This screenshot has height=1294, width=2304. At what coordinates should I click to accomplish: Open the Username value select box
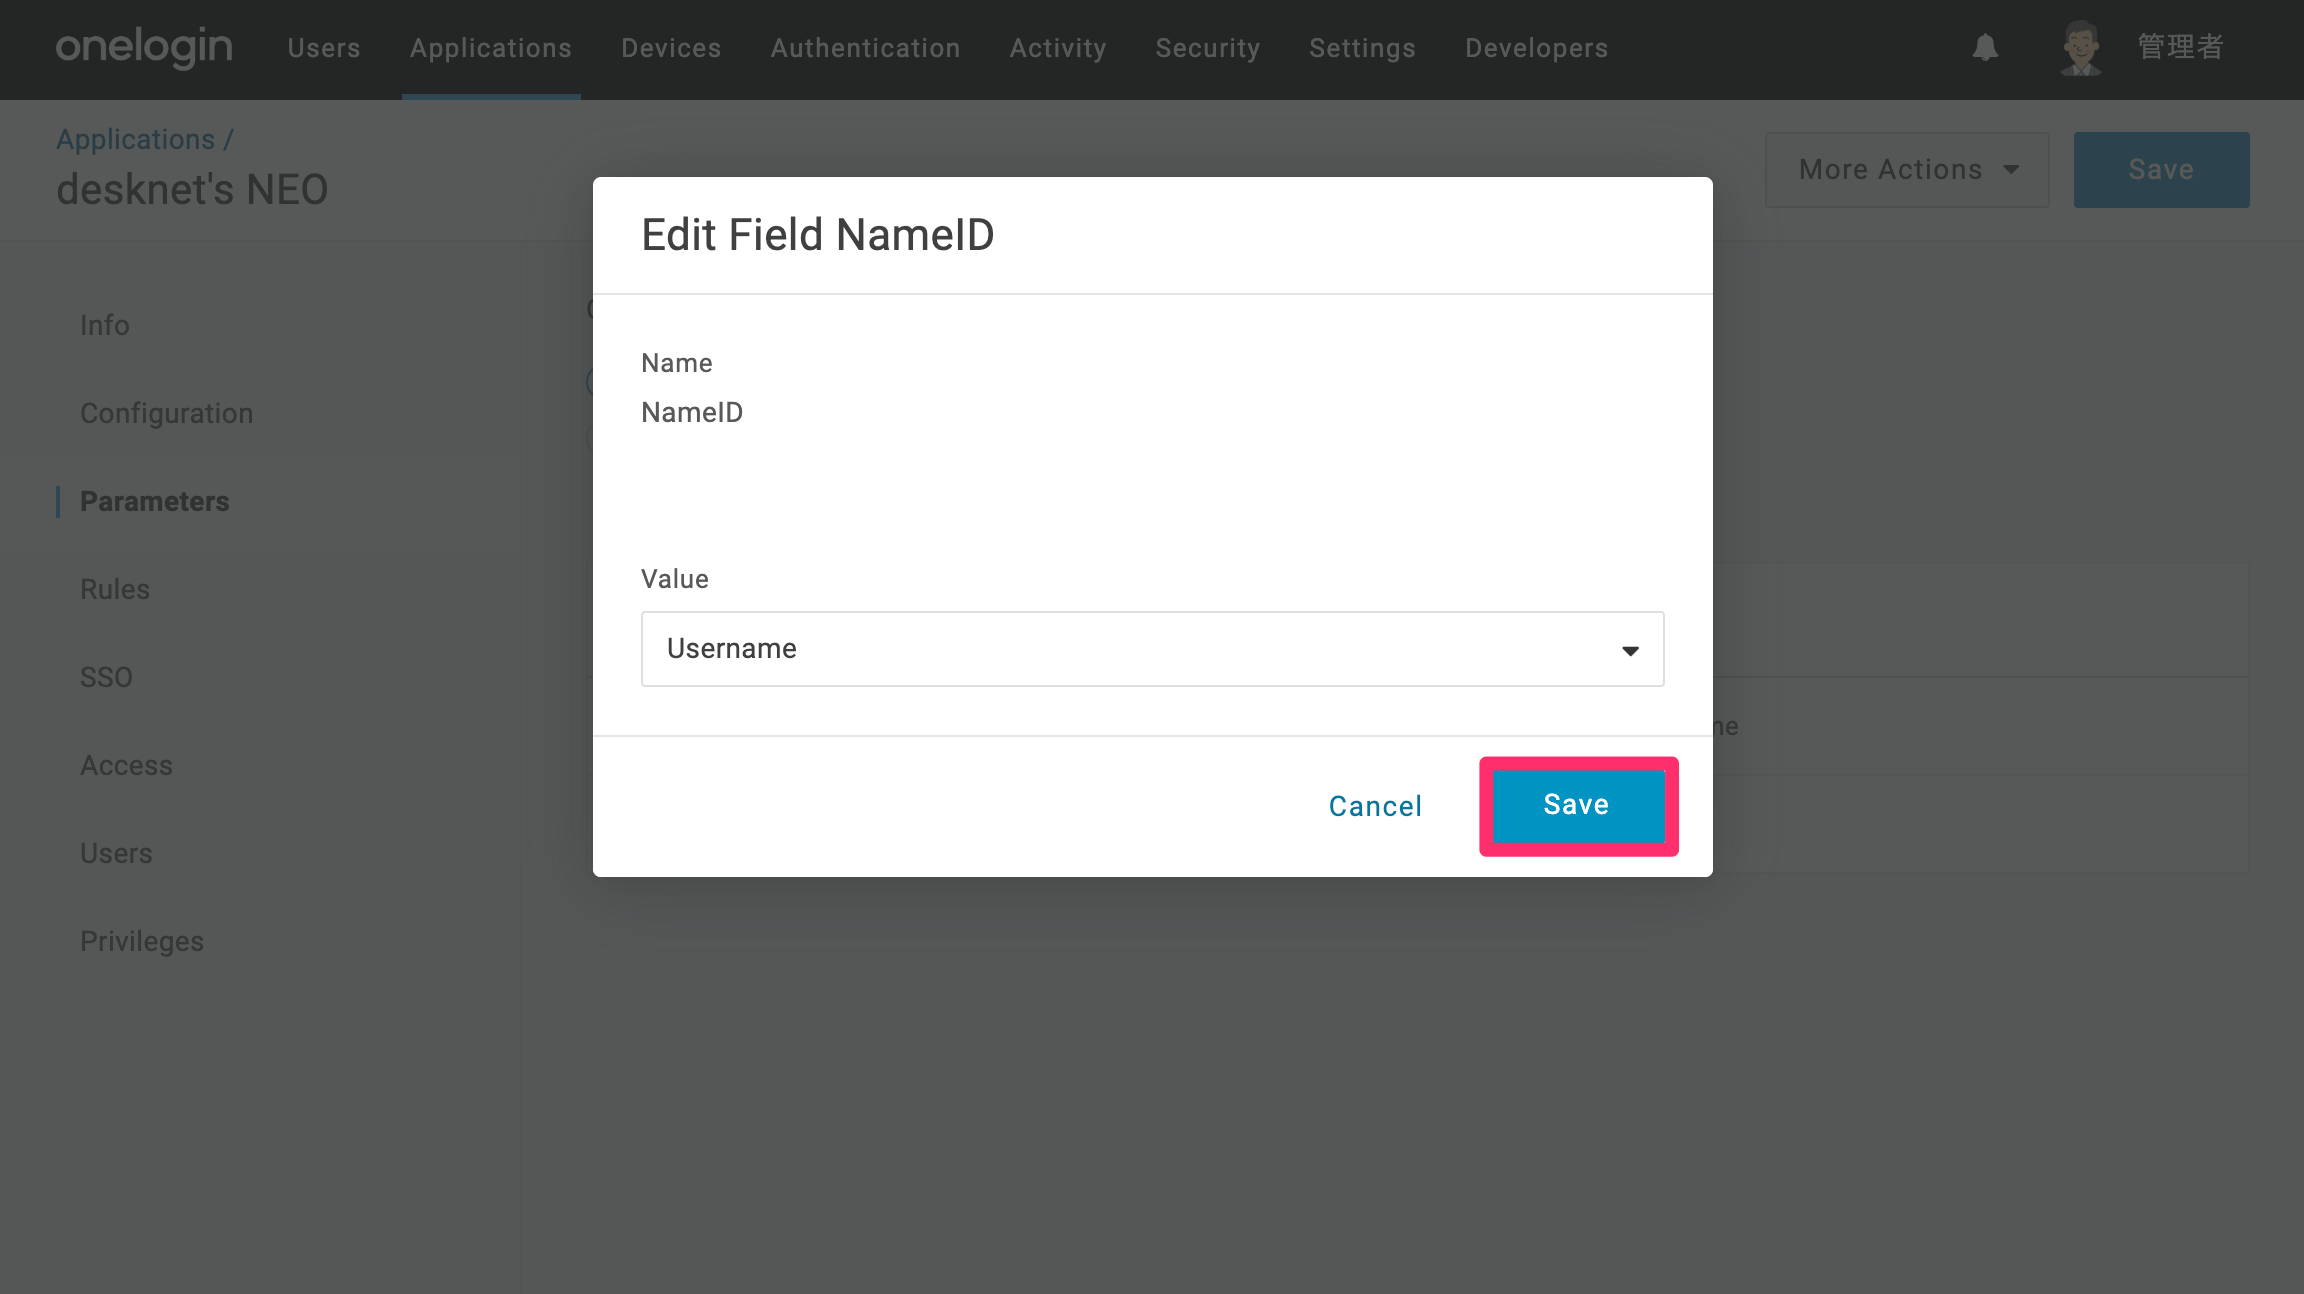(x=1152, y=649)
